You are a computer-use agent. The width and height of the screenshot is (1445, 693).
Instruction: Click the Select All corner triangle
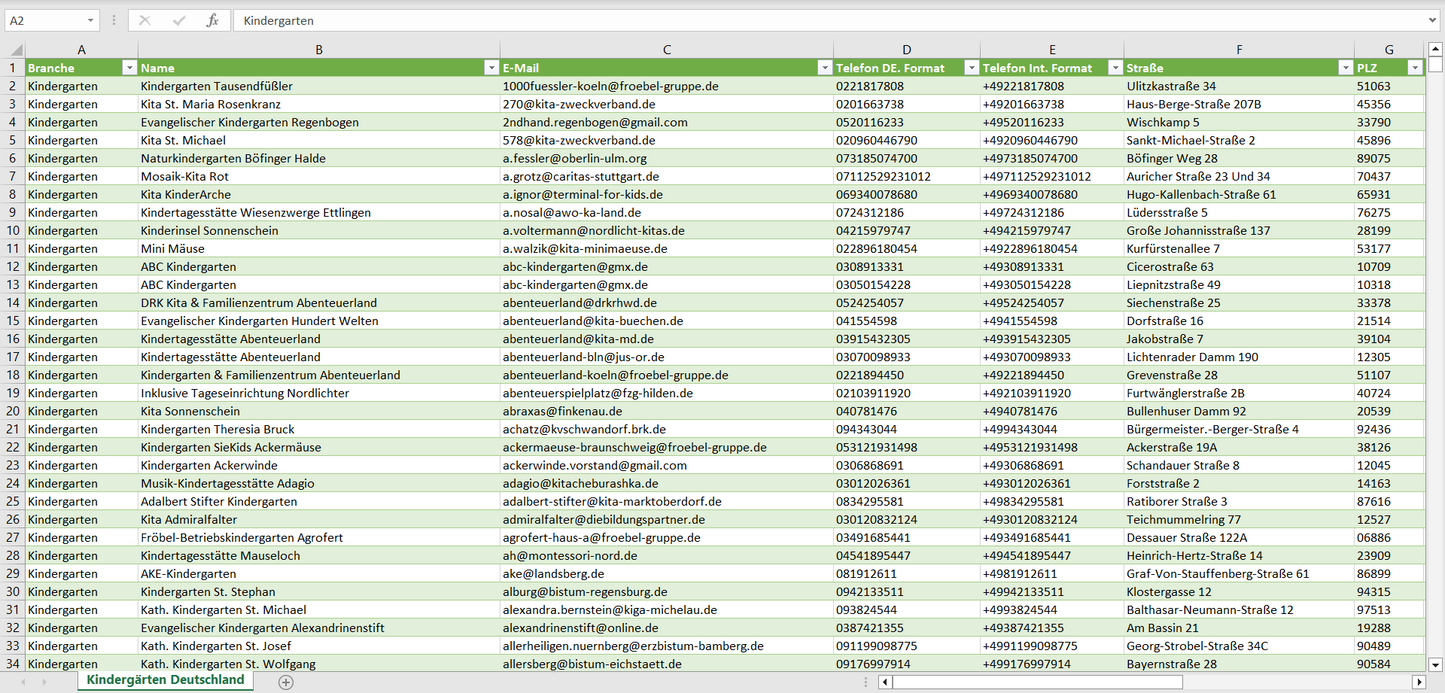pos(16,49)
